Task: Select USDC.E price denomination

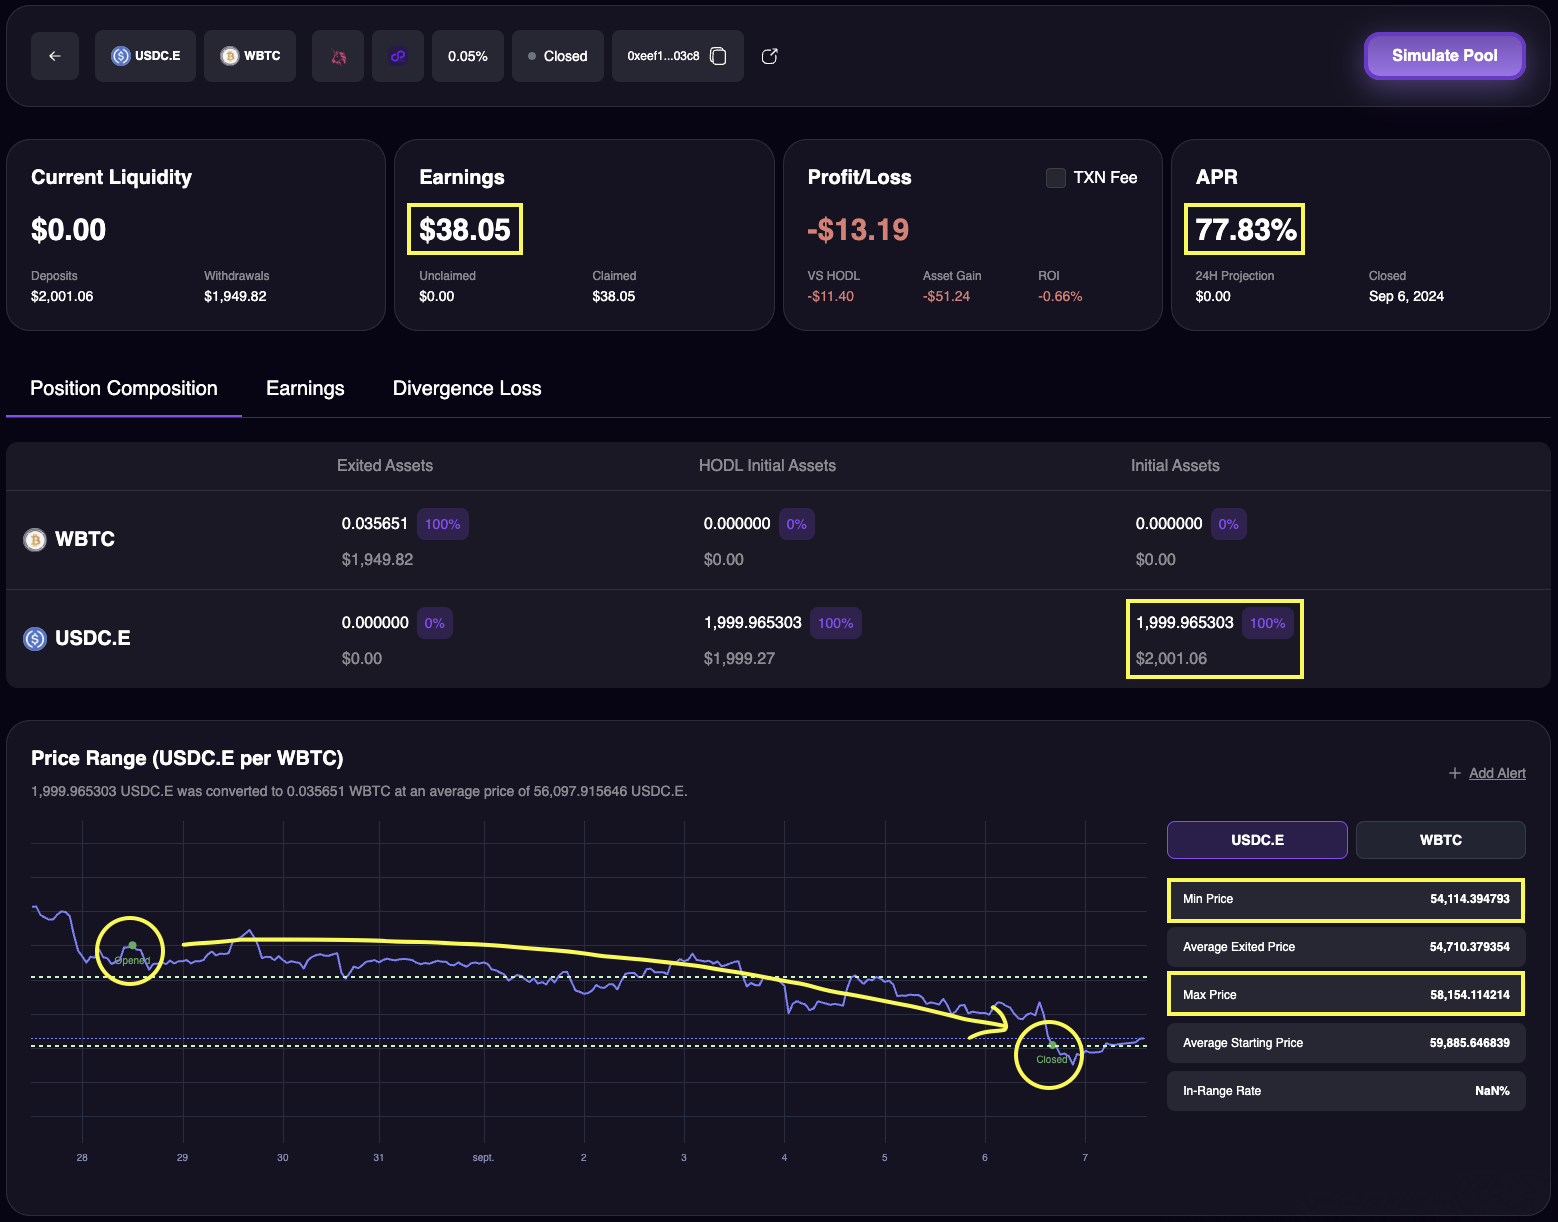Action: [x=1257, y=840]
